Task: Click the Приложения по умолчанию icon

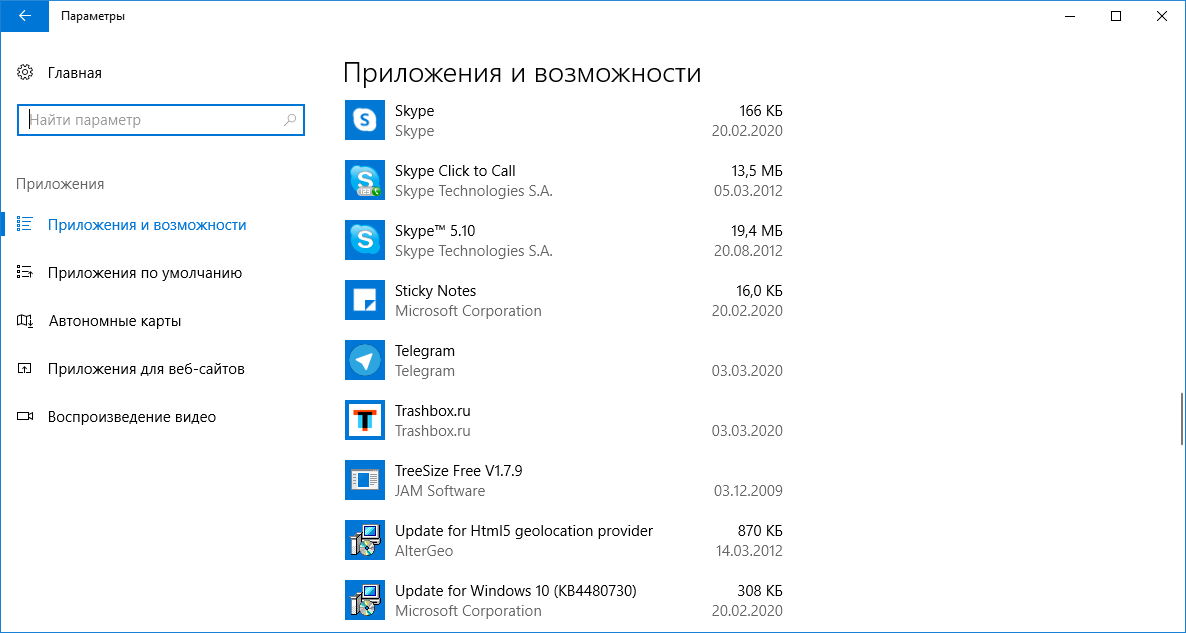Action: click(x=24, y=272)
